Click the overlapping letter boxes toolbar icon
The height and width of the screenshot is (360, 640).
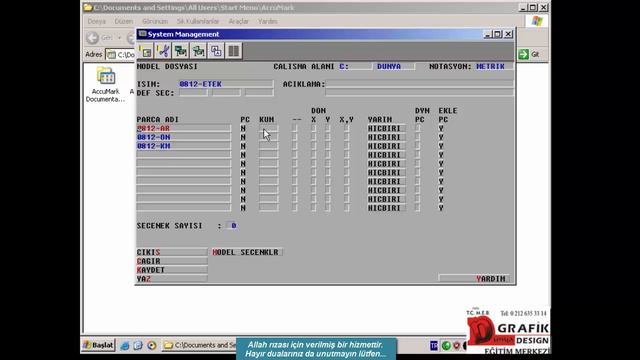coord(216,51)
